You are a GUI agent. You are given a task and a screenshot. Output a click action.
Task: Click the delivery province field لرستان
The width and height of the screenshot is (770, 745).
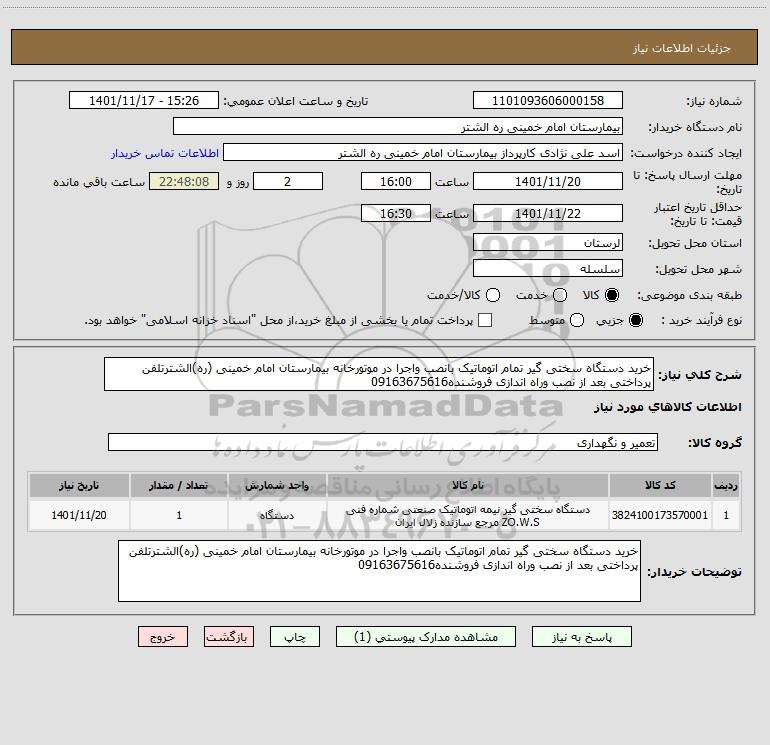(x=548, y=242)
